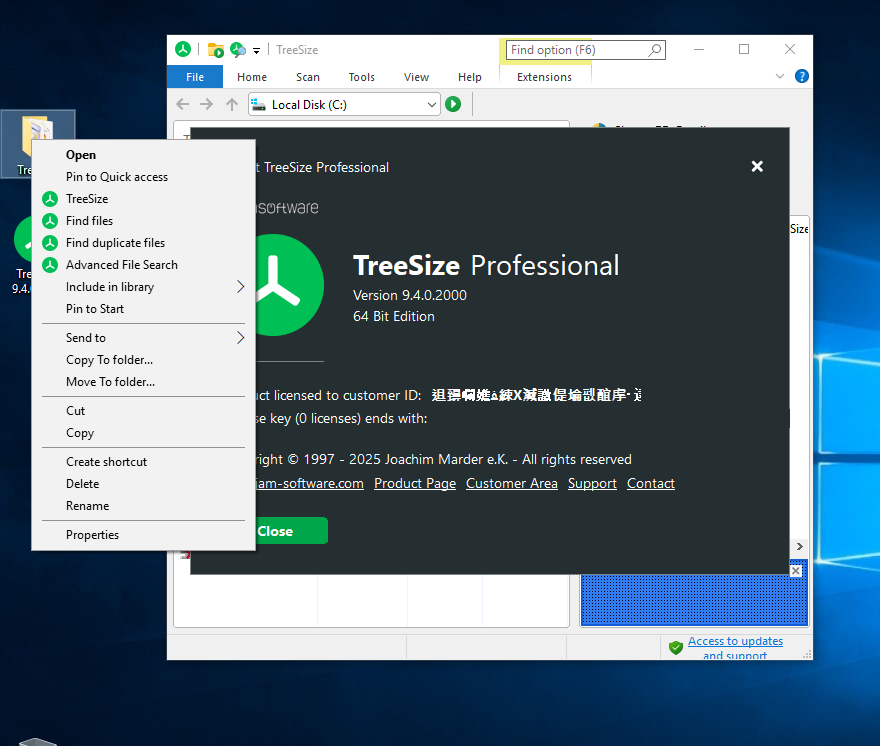Select Pin to Quick access
Viewport: 880px width, 746px height.
[x=144, y=177]
